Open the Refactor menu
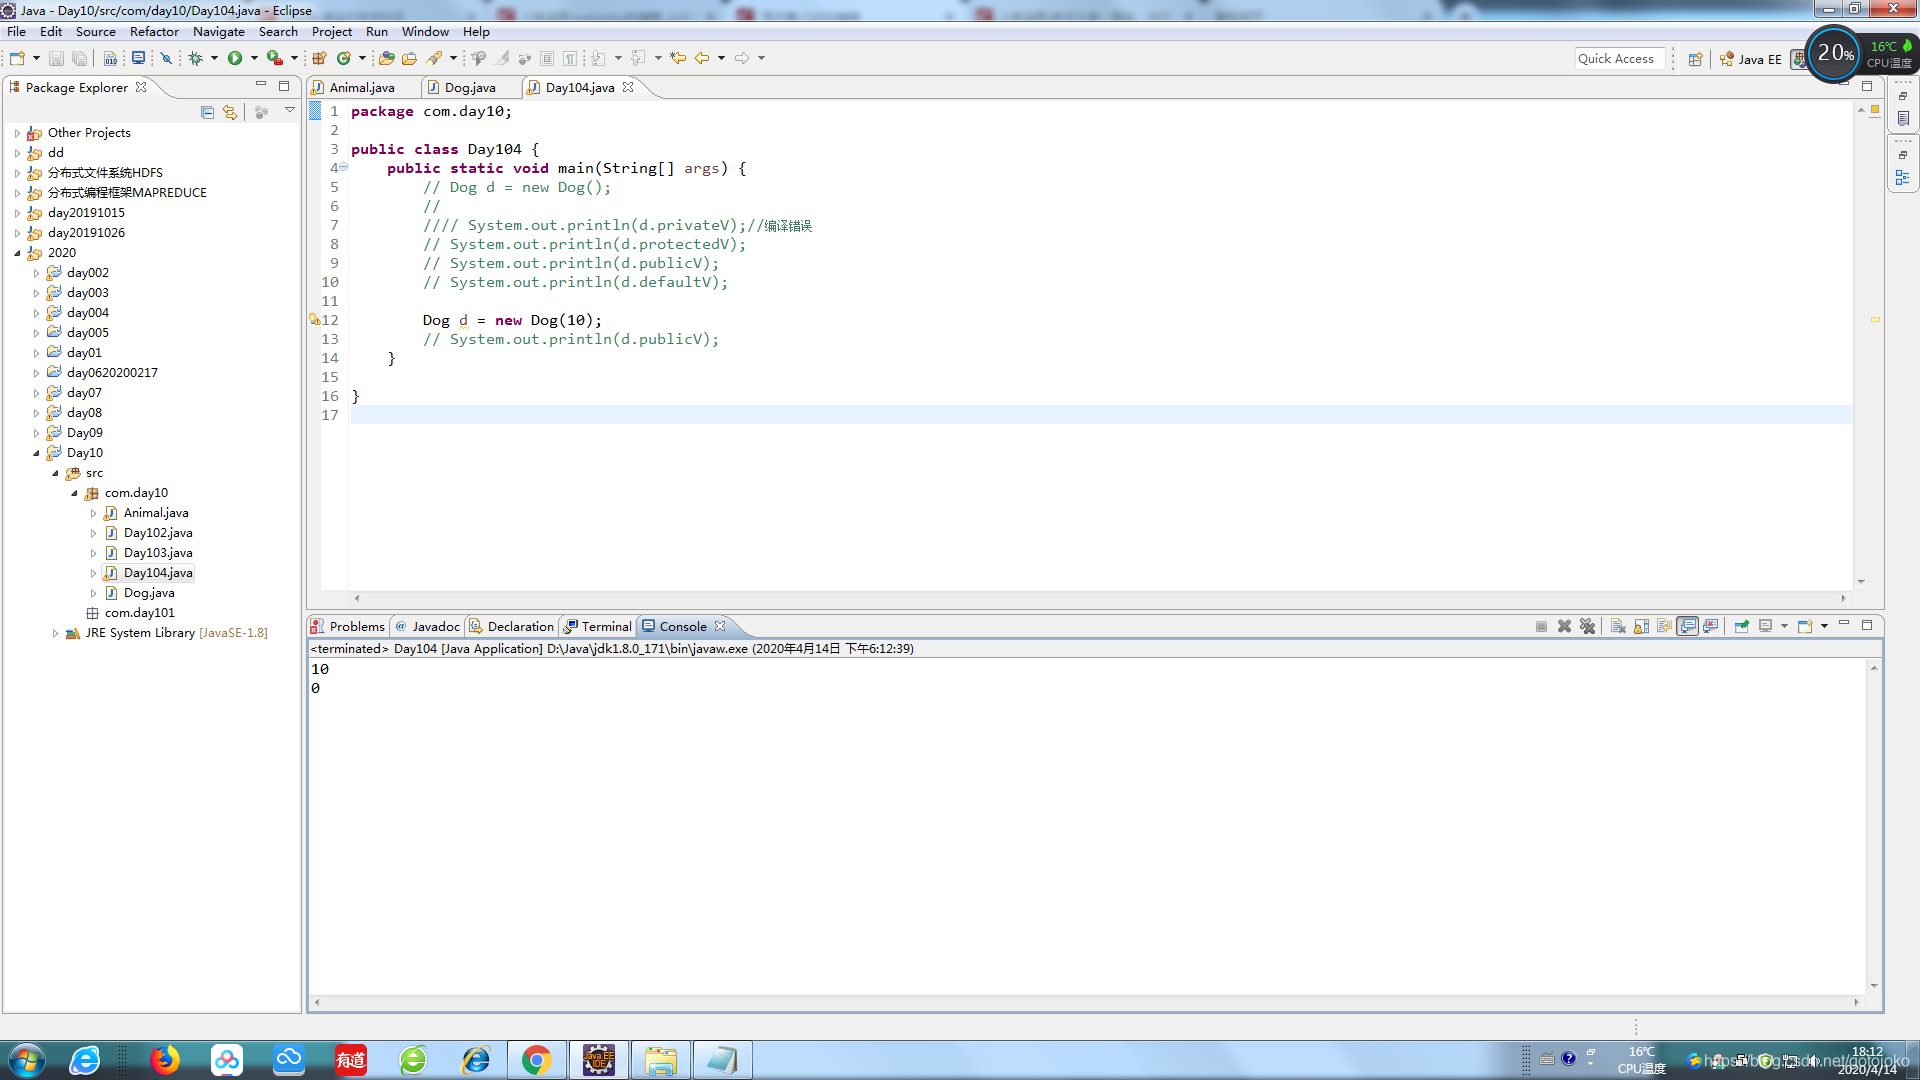The width and height of the screenshot is (1920, 1080). tap(154, 31)
